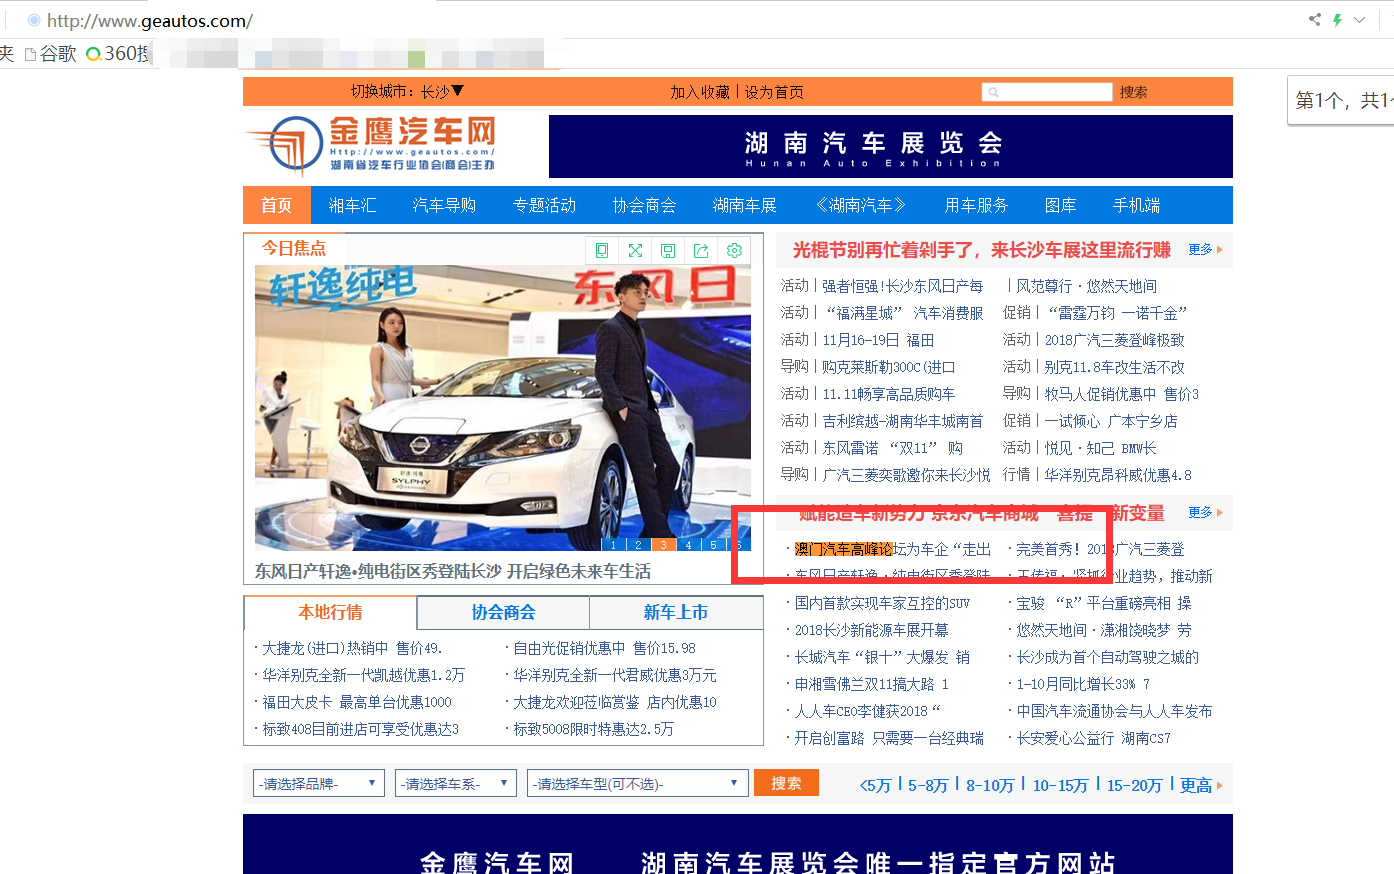Click the mobile device view icon on image toolbar
1394x874 pixels.
coord(602,250)
